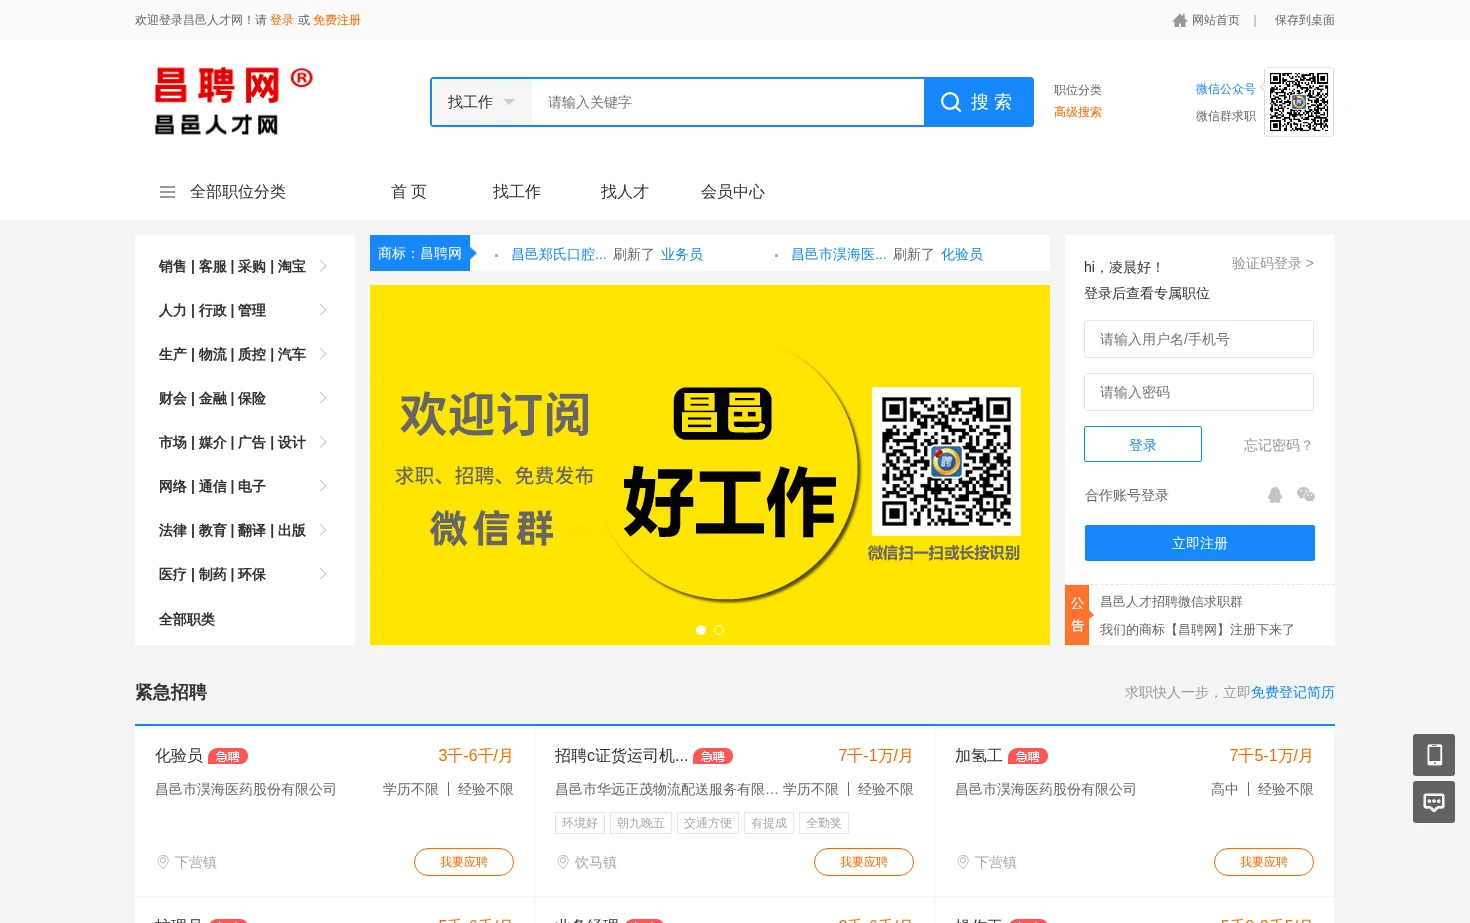
Task: Click the 微信群求职 link
Action: point(1226,116)
